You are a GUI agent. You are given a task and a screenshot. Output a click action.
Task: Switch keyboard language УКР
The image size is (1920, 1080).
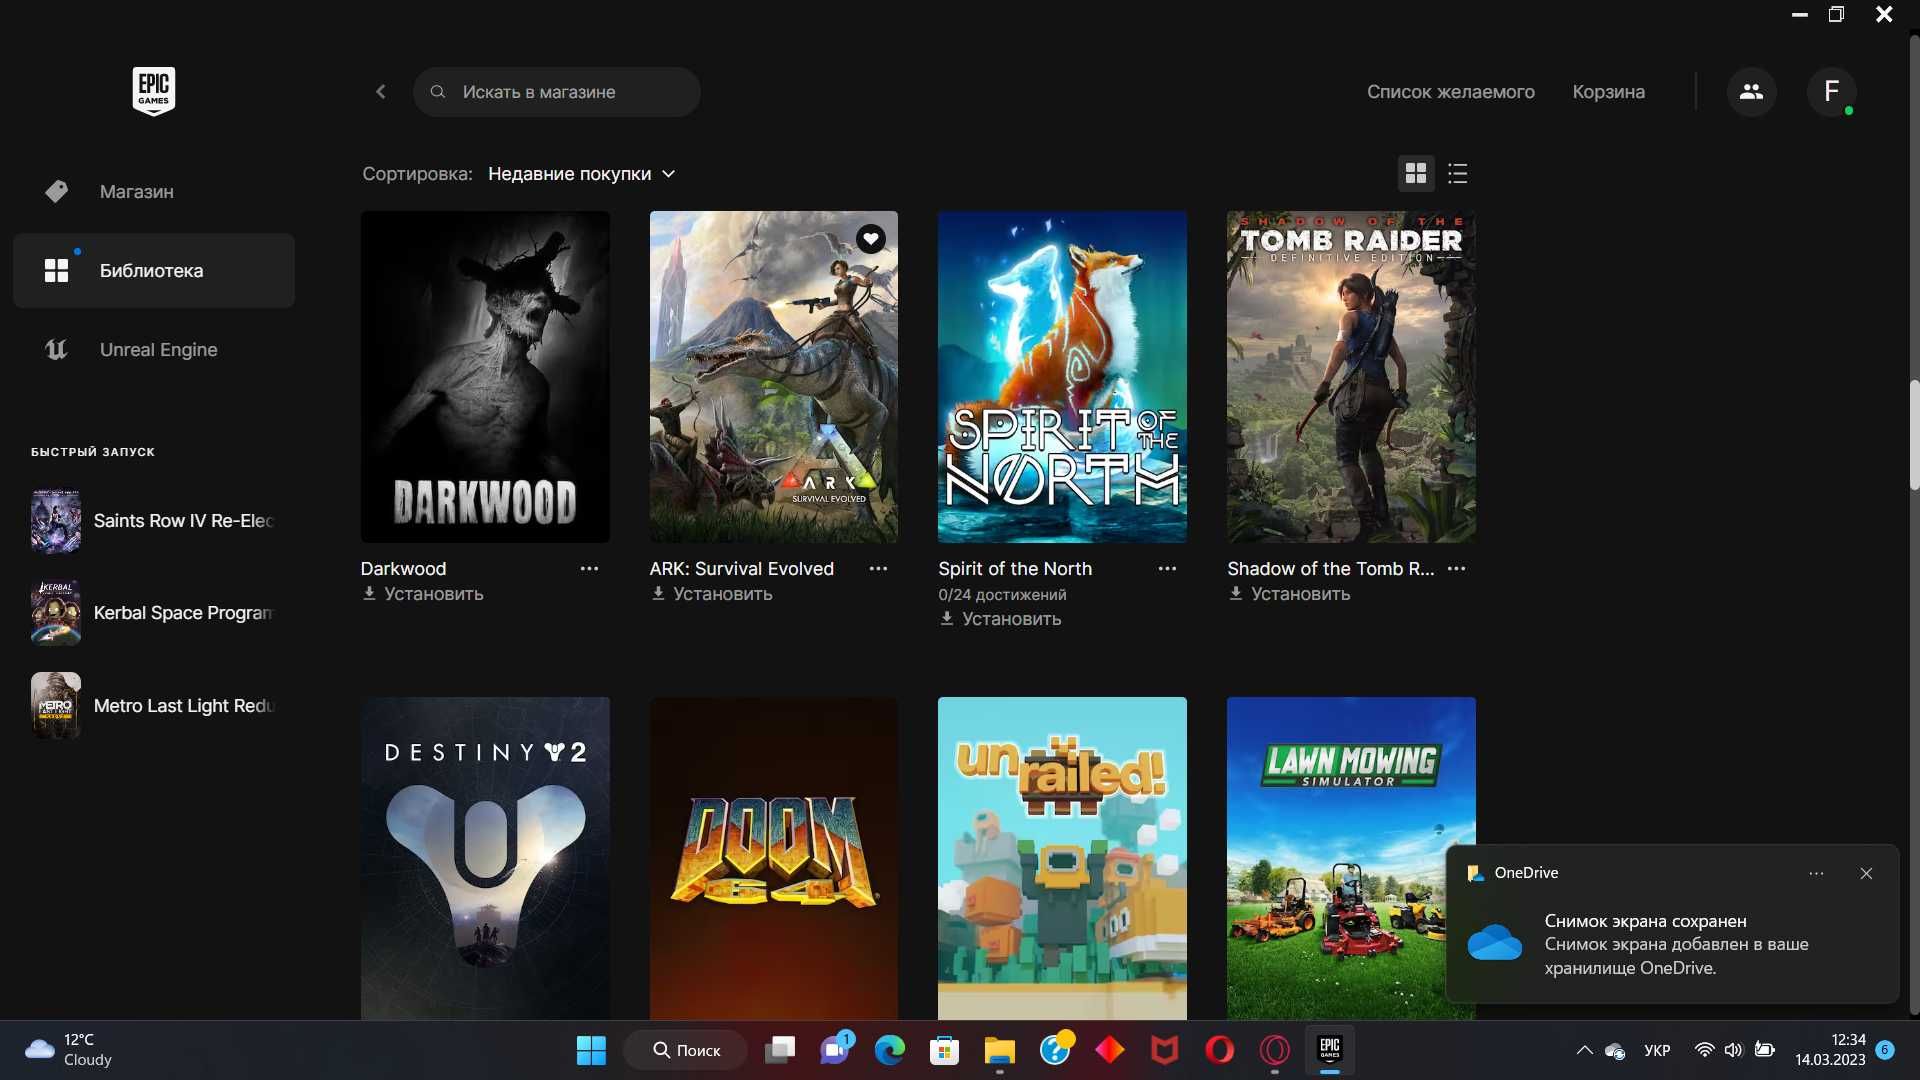click(1657, 1050)
